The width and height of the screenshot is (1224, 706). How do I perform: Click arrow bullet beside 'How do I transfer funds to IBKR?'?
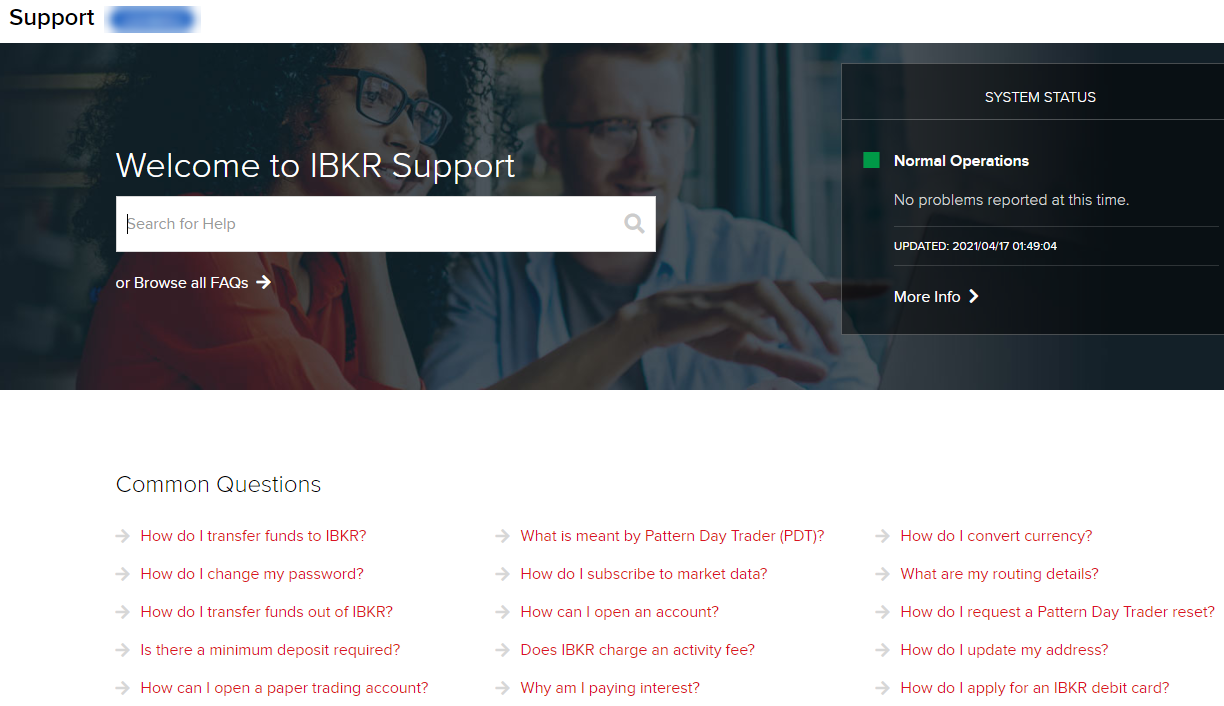[123, 536]
